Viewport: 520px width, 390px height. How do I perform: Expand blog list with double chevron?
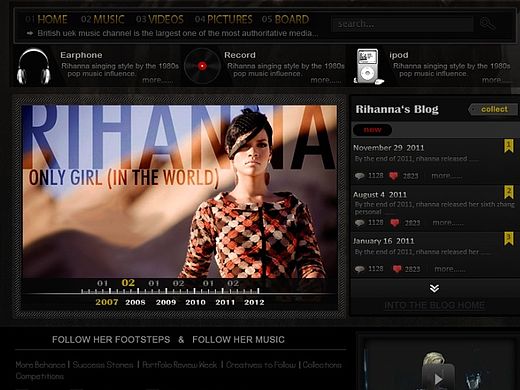(434, 288)
